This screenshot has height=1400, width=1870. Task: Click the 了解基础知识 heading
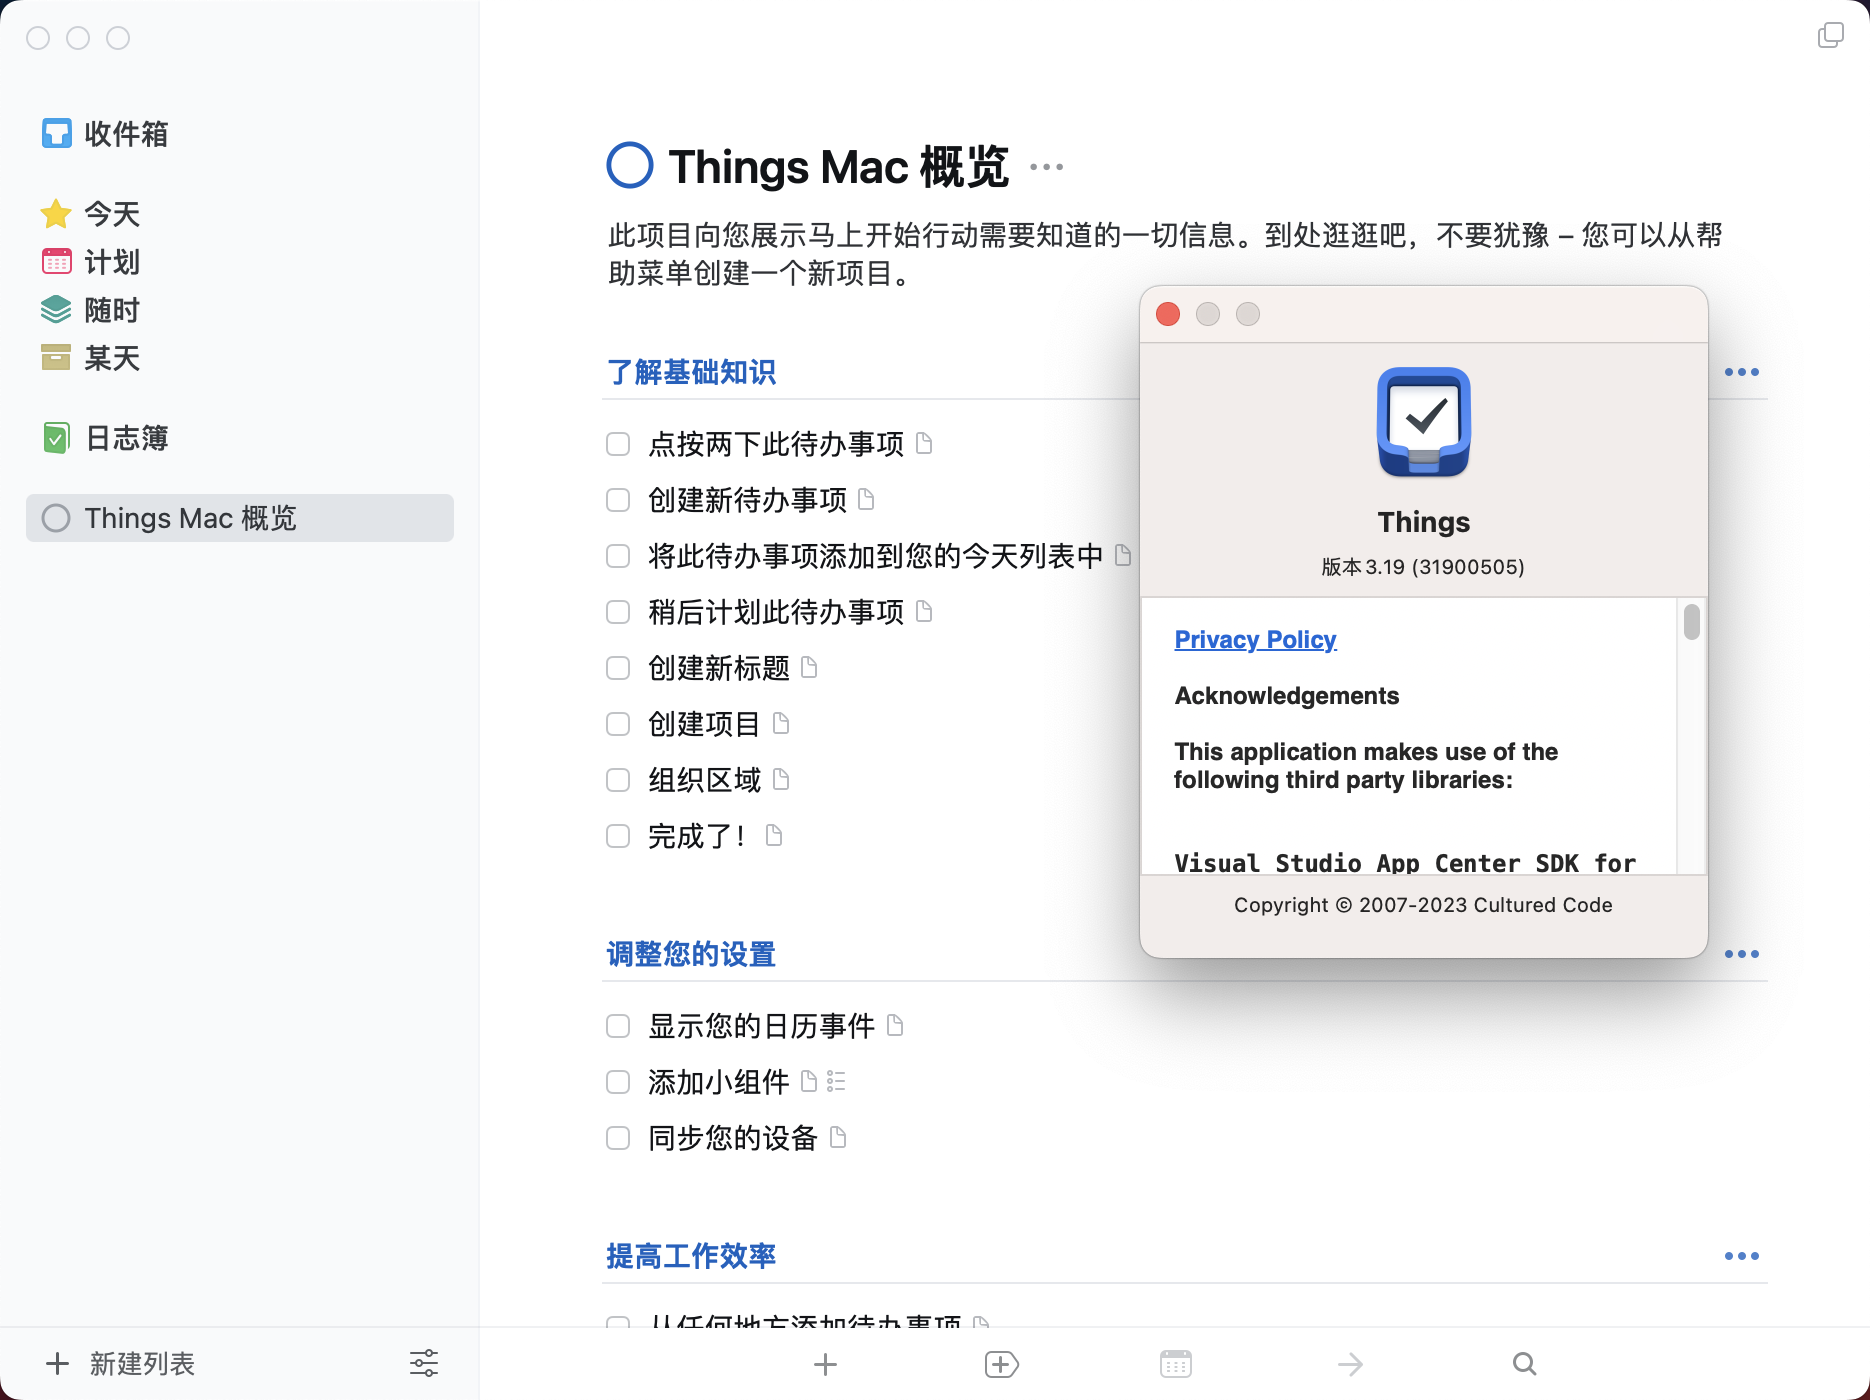click(691, 372)
